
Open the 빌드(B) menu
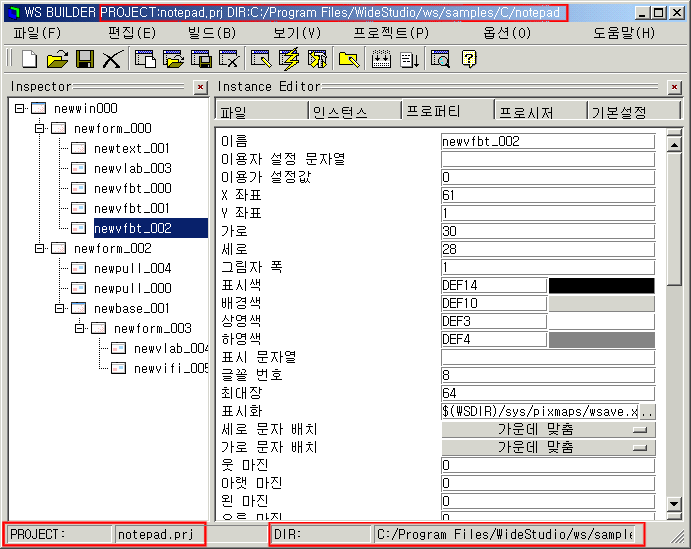212,33
